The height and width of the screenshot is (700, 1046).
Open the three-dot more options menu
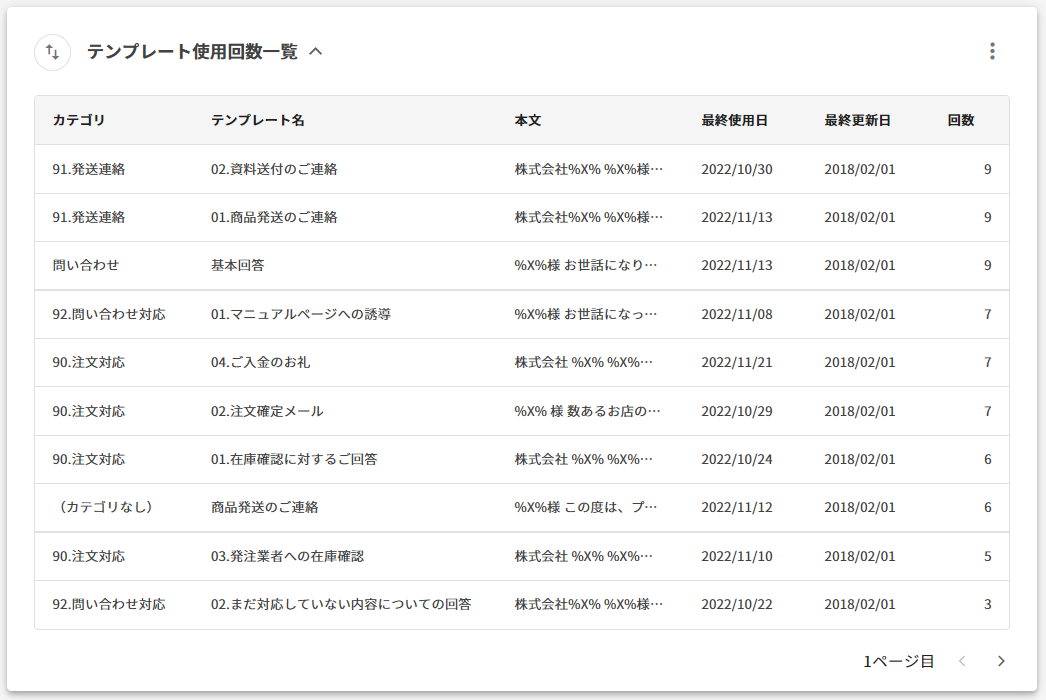point(991,51)
